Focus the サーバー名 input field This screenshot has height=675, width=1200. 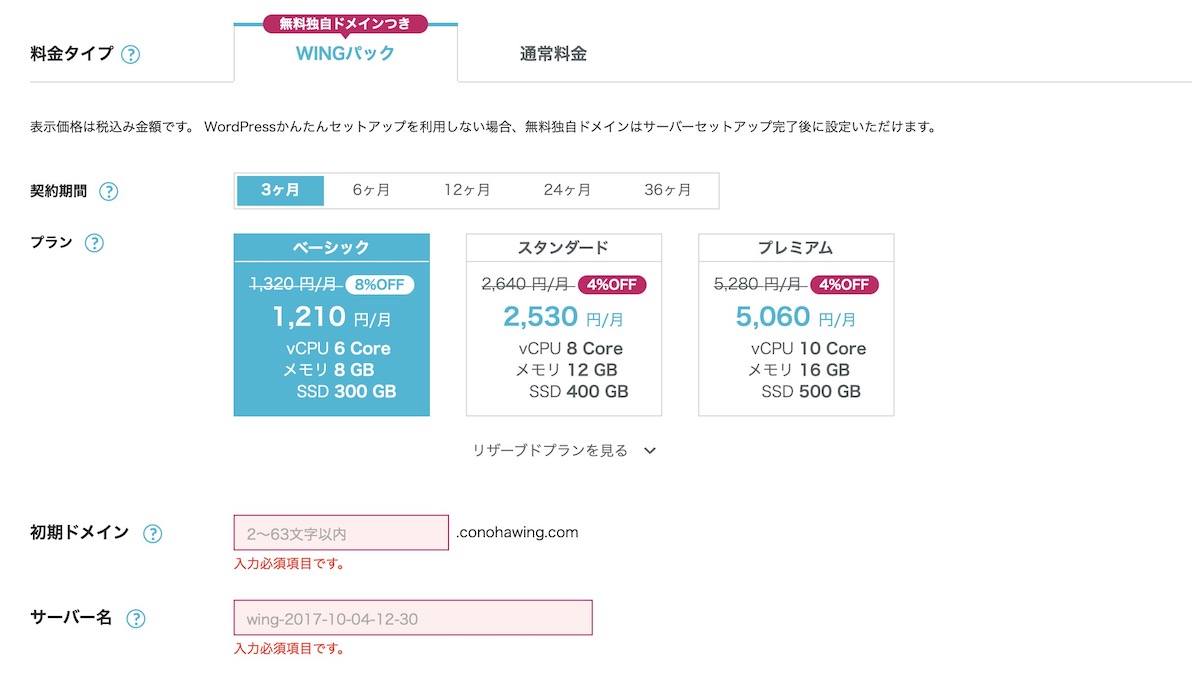pyautogui.click(x=413, y=618)
